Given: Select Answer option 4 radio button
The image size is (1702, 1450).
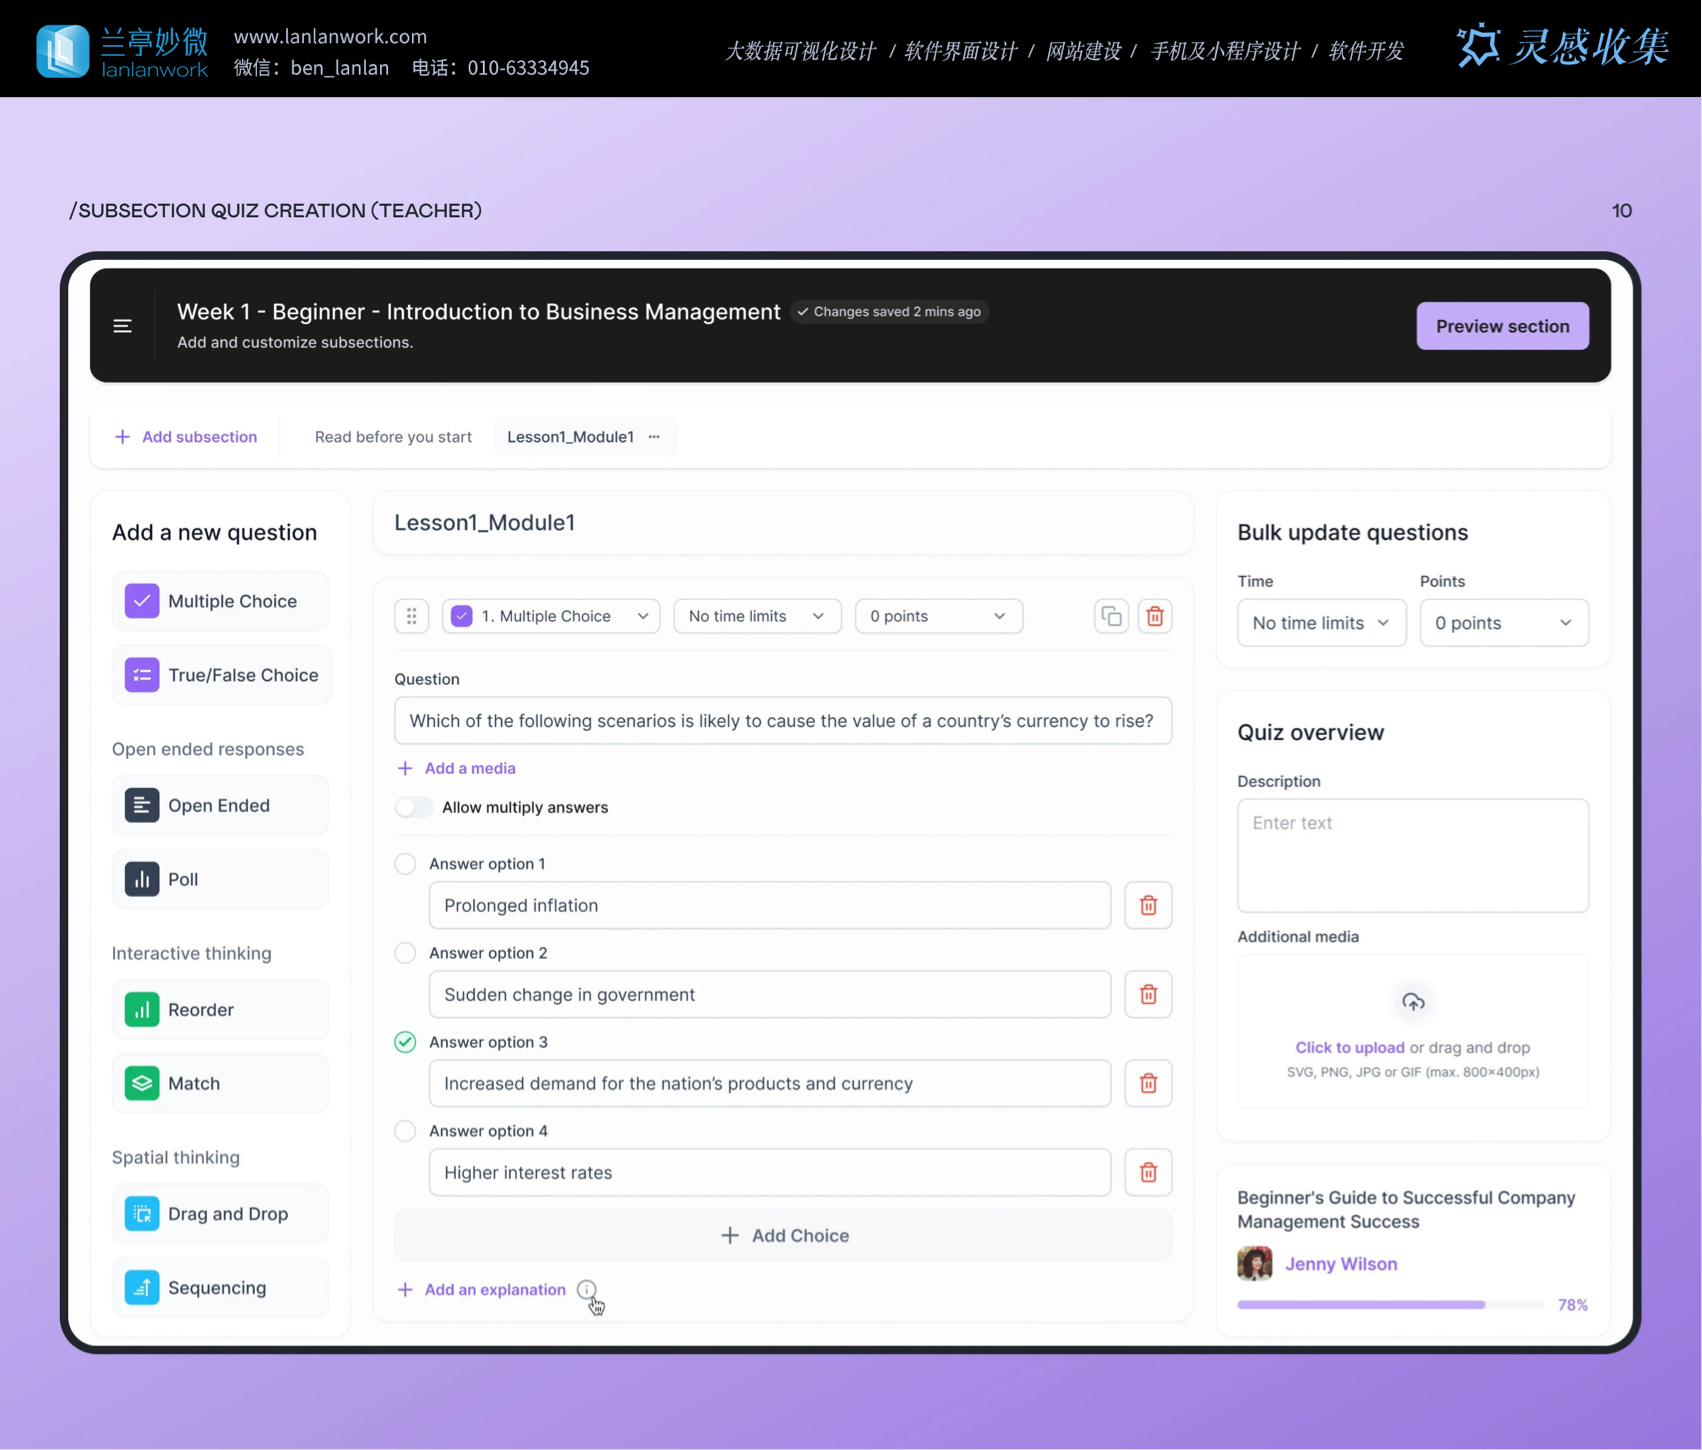Looking at the screenshot, I should click(405, 1131).
